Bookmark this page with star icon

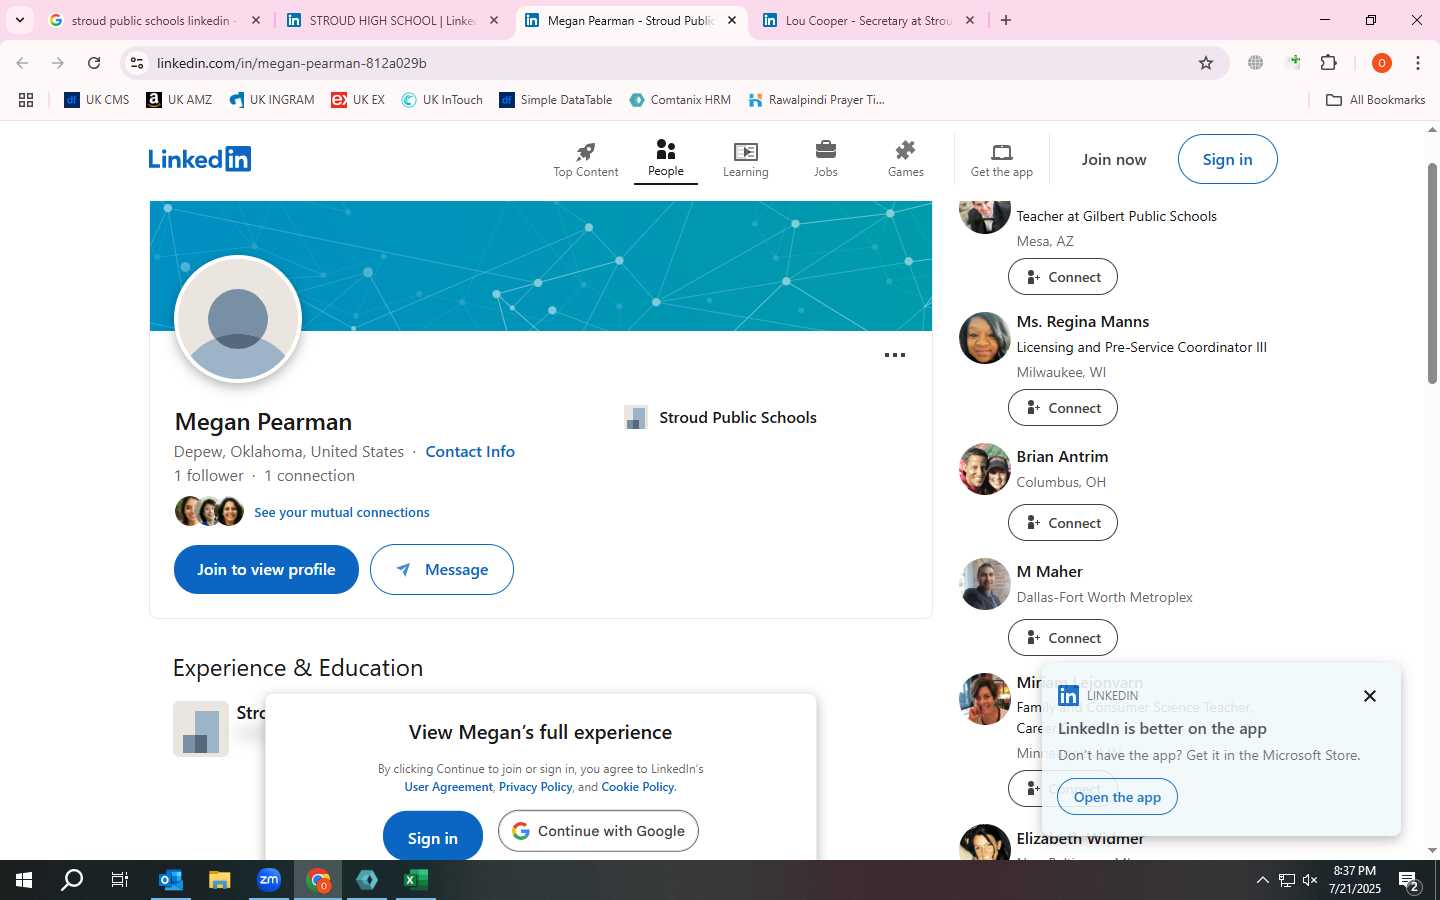click(1206, 63)
